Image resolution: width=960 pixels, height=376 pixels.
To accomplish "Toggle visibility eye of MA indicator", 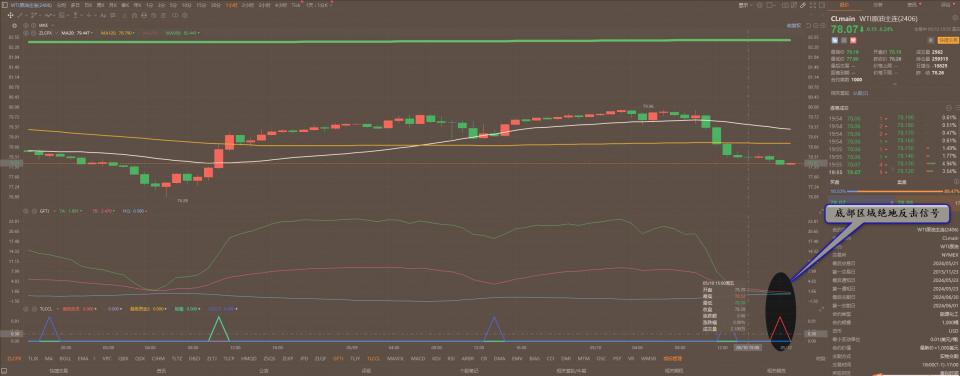I will click(26, 25).
